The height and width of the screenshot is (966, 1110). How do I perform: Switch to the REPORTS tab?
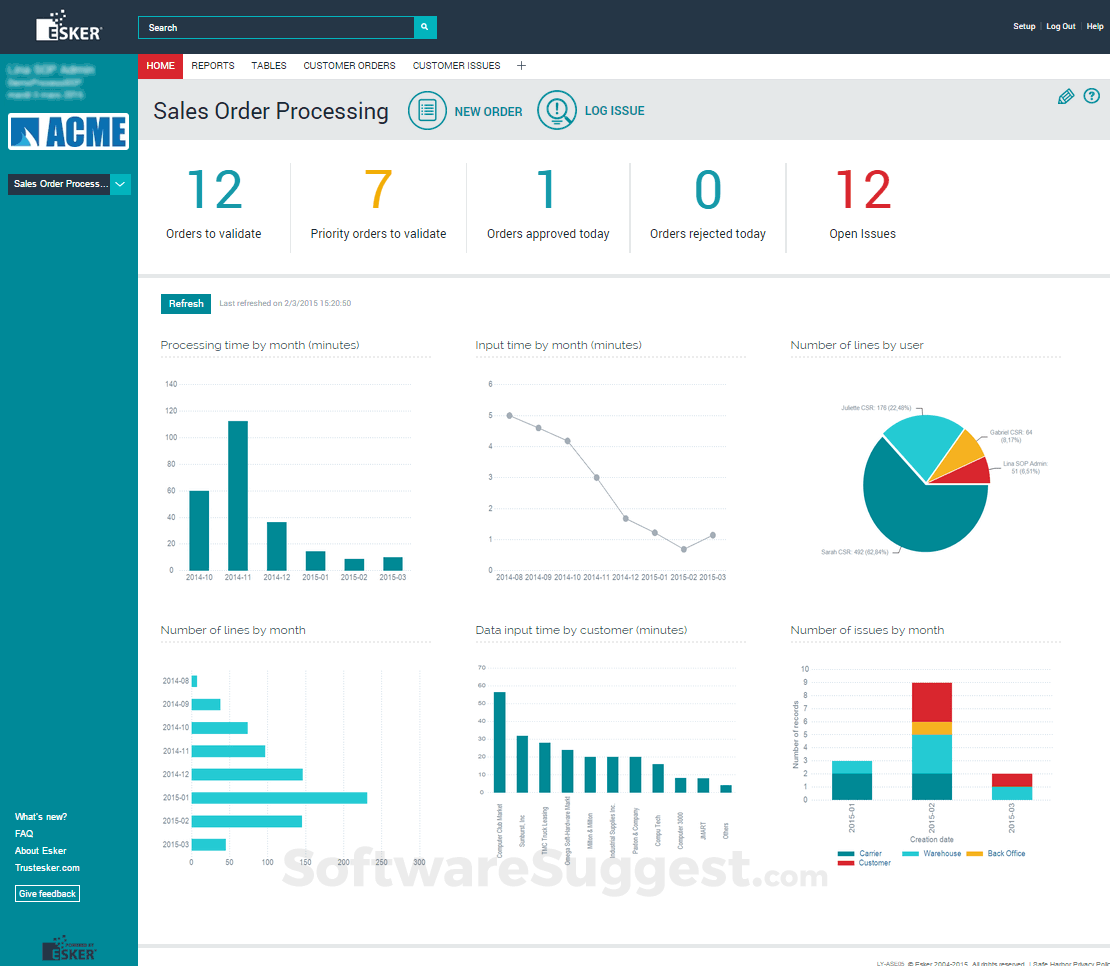pos(213,65)
